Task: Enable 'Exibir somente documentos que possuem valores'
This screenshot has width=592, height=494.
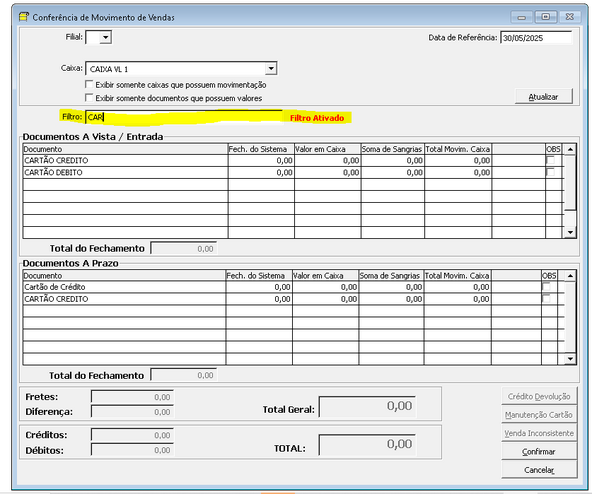Action: point(89,98)
